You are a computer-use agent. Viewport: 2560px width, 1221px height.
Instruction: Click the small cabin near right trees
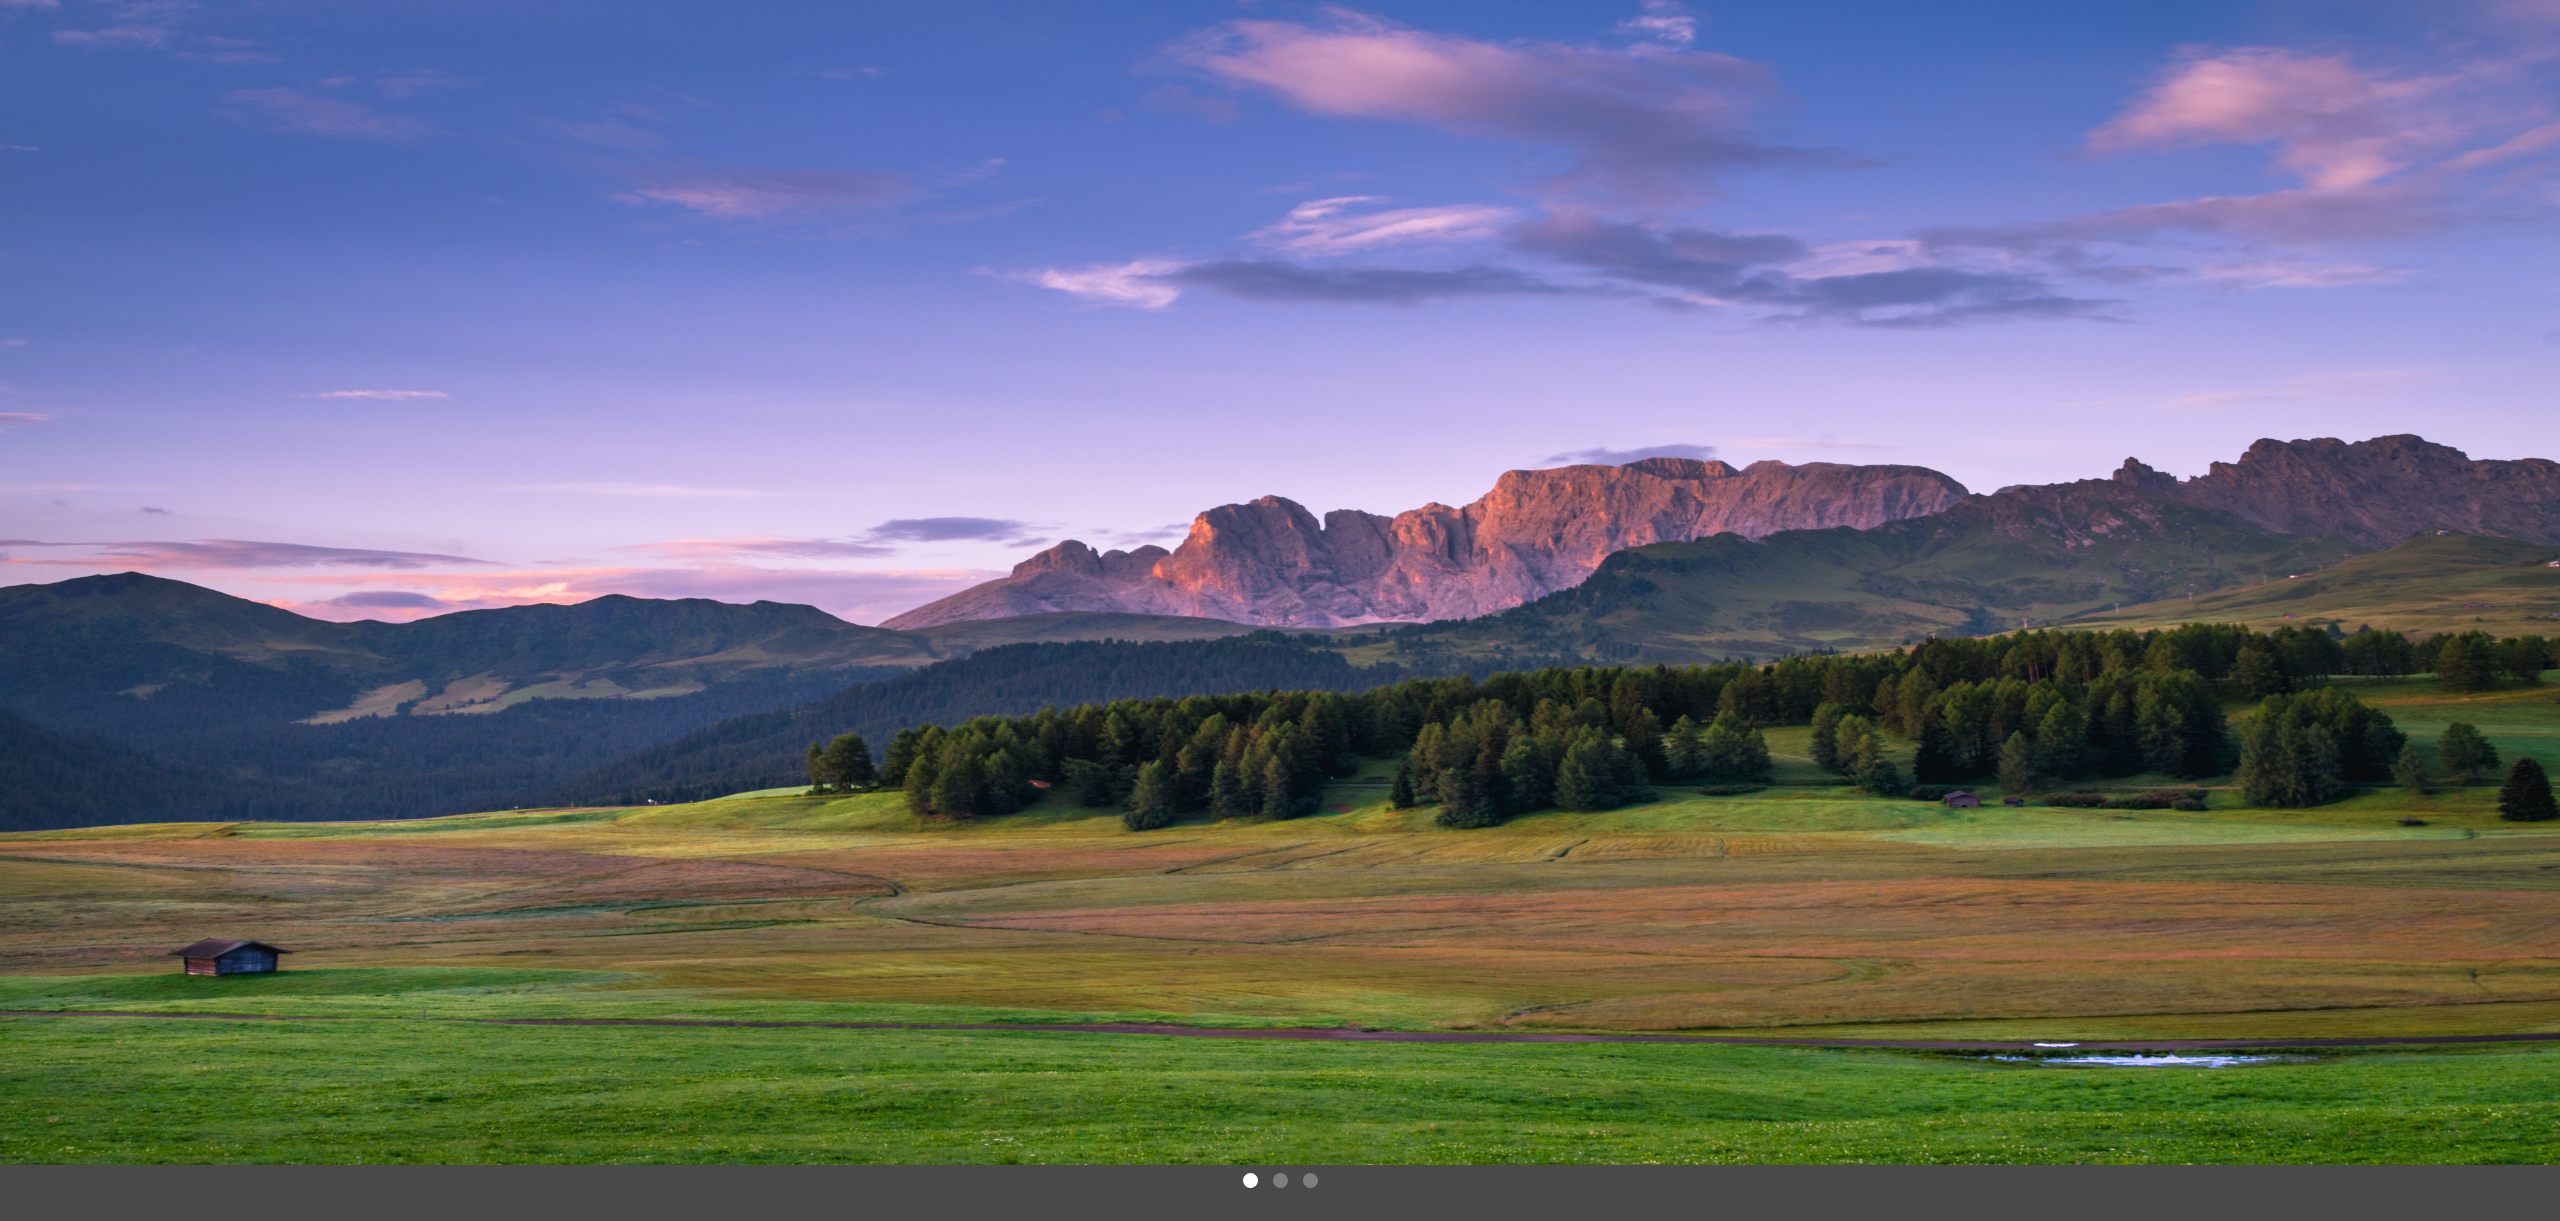[x=1960, y=799]
